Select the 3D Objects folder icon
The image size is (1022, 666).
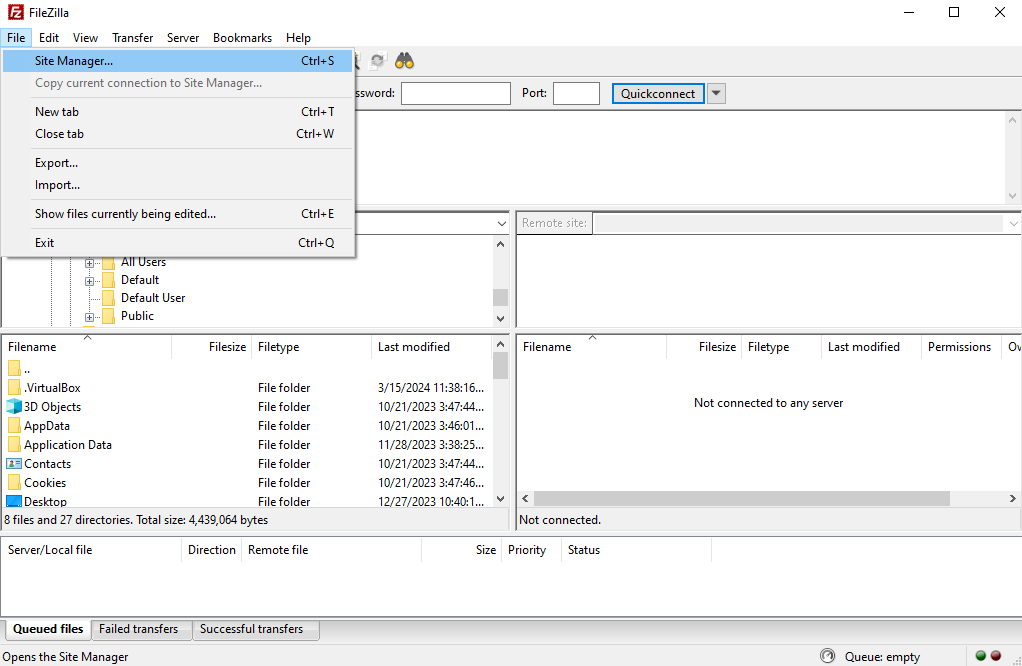14,407
